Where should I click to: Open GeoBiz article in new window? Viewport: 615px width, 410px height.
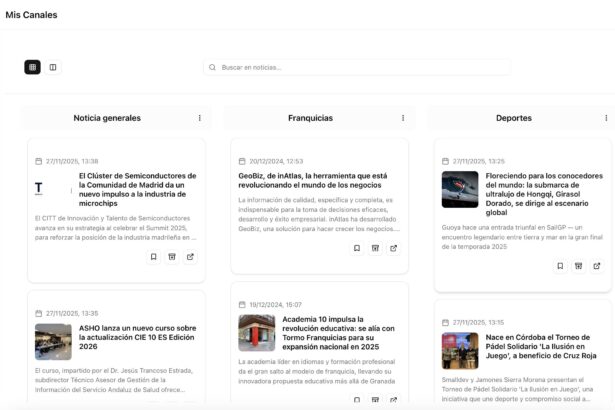point(394,248)
